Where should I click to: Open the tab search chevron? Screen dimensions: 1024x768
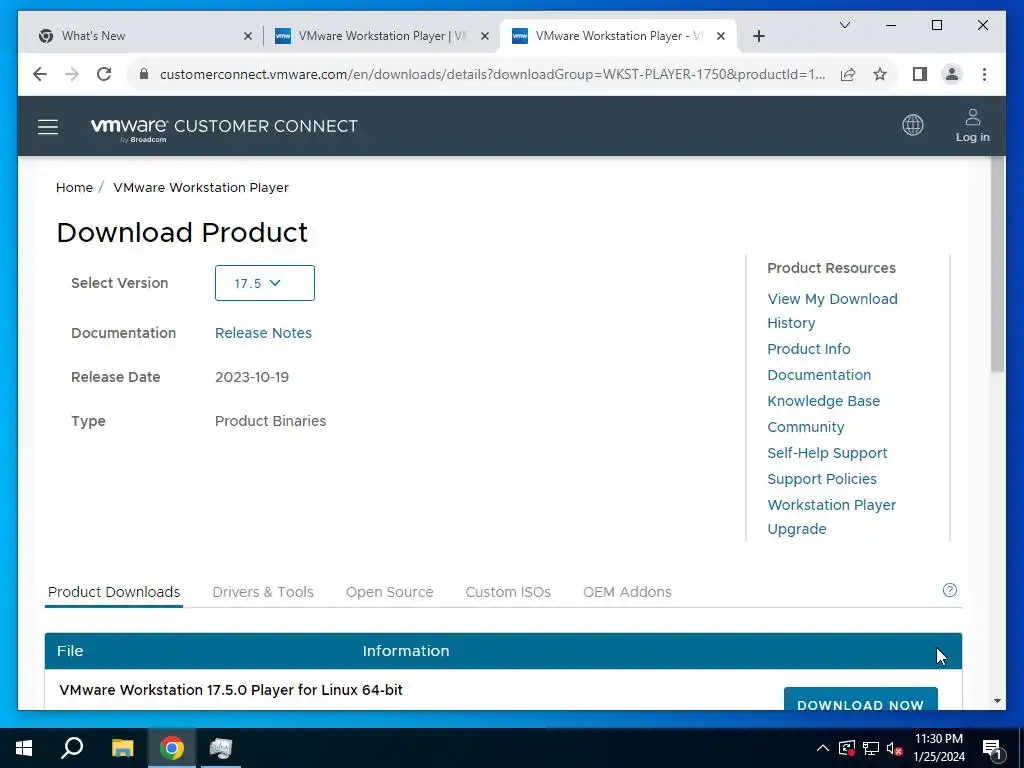point(844,25)
